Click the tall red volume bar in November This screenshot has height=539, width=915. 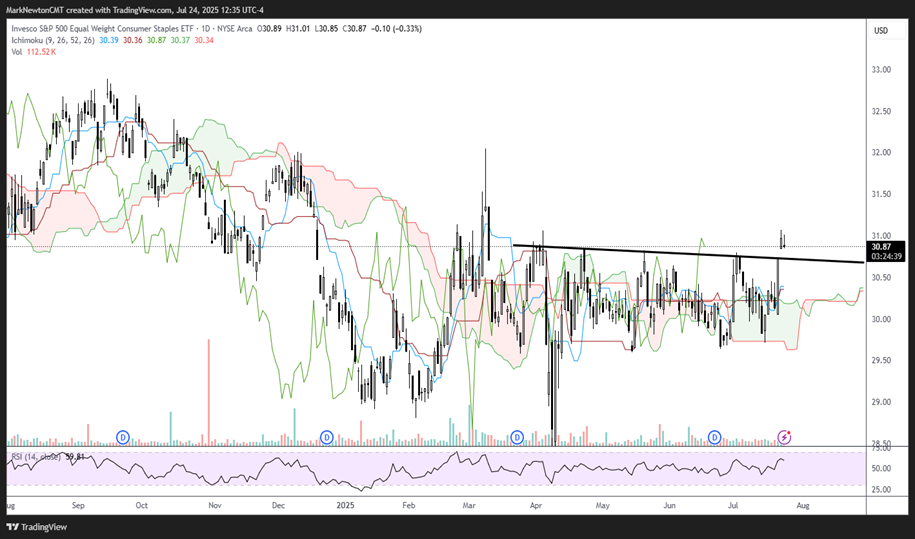pyautogui.click(x=208, y=390)
